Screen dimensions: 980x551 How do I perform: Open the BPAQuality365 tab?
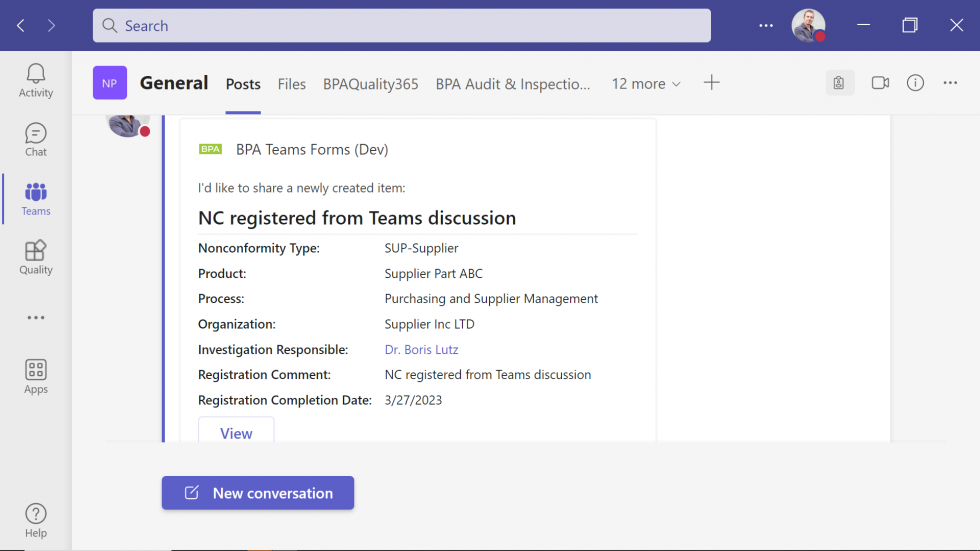(x=370, y=84)
